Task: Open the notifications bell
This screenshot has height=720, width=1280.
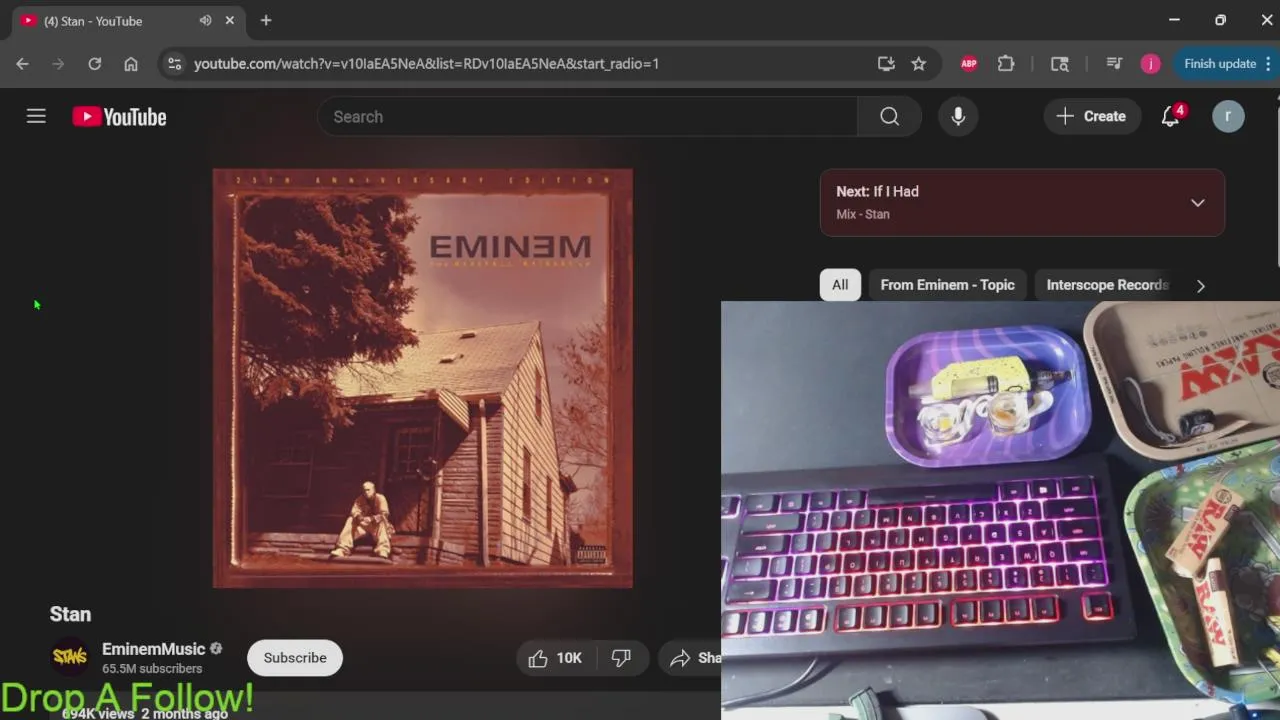Action: click(1171, 116)
